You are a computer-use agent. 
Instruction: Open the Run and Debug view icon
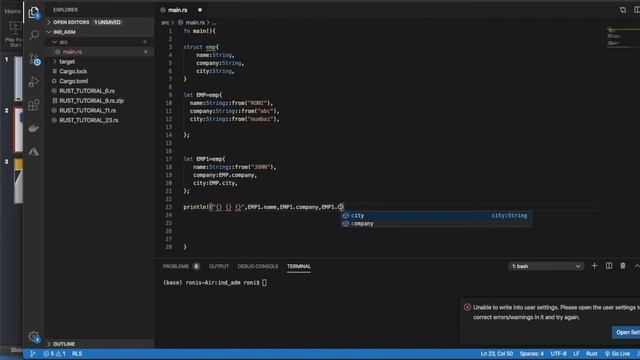point(34,82)
